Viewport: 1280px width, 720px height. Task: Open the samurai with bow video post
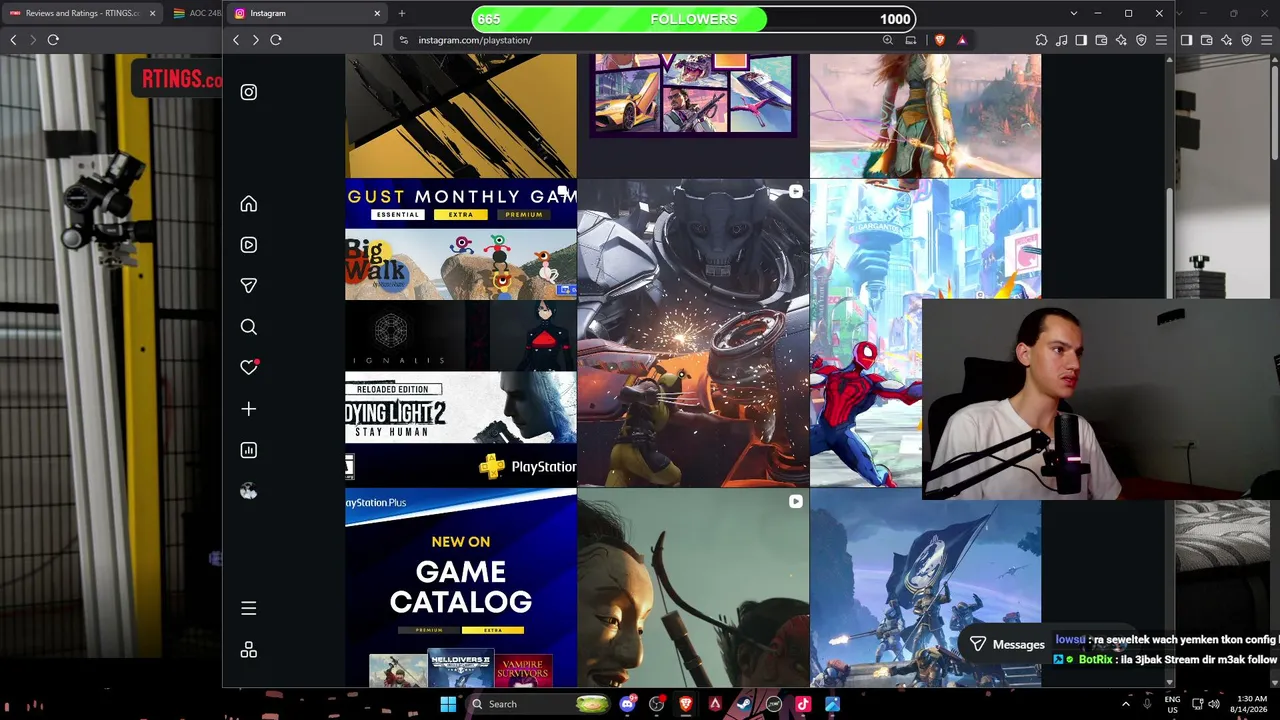tap(693, 588)
